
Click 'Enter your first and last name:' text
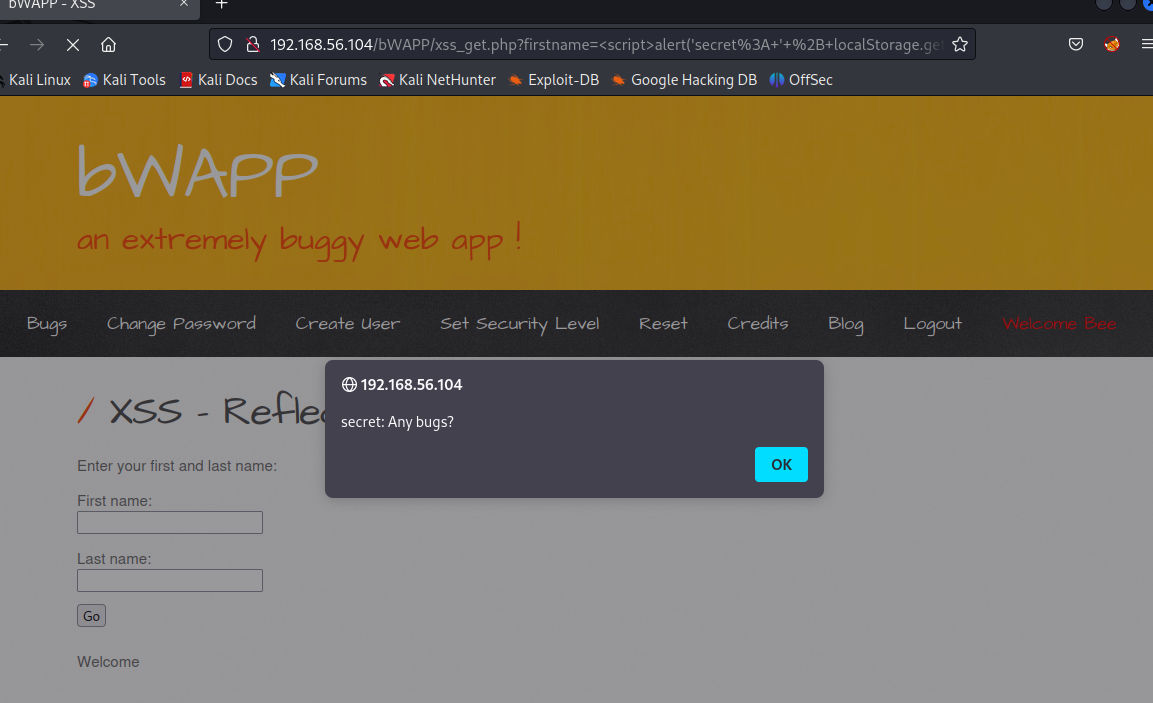point(177,466)
